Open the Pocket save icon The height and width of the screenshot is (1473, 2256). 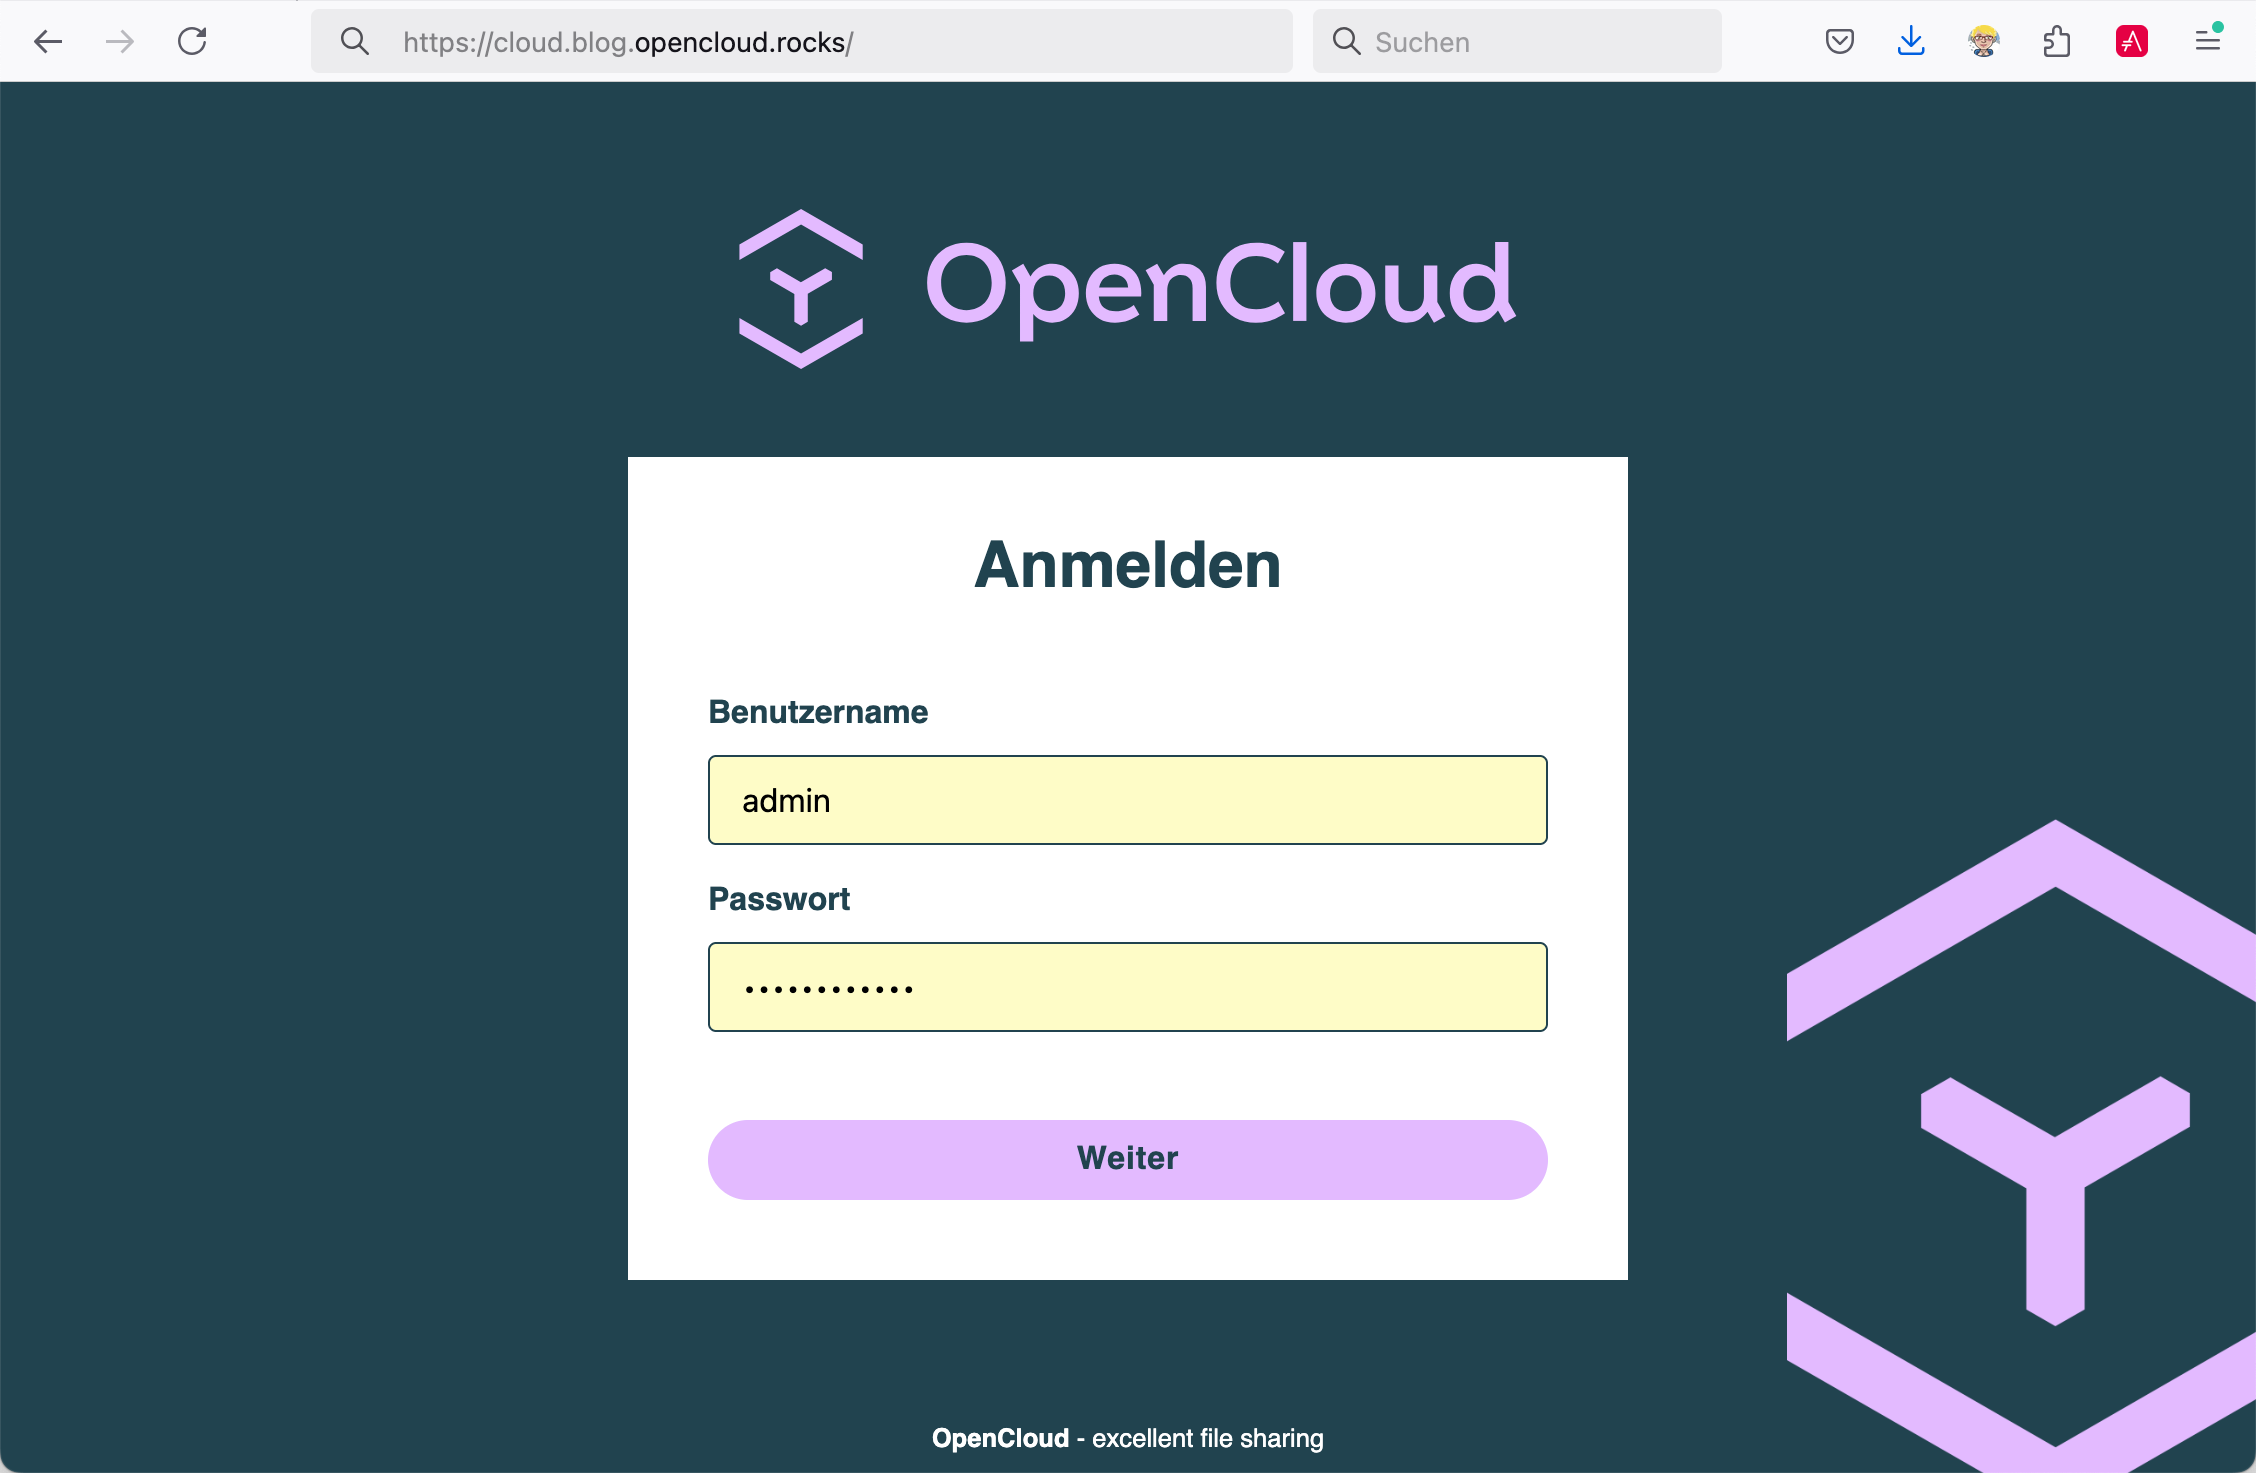[1840, 41]
